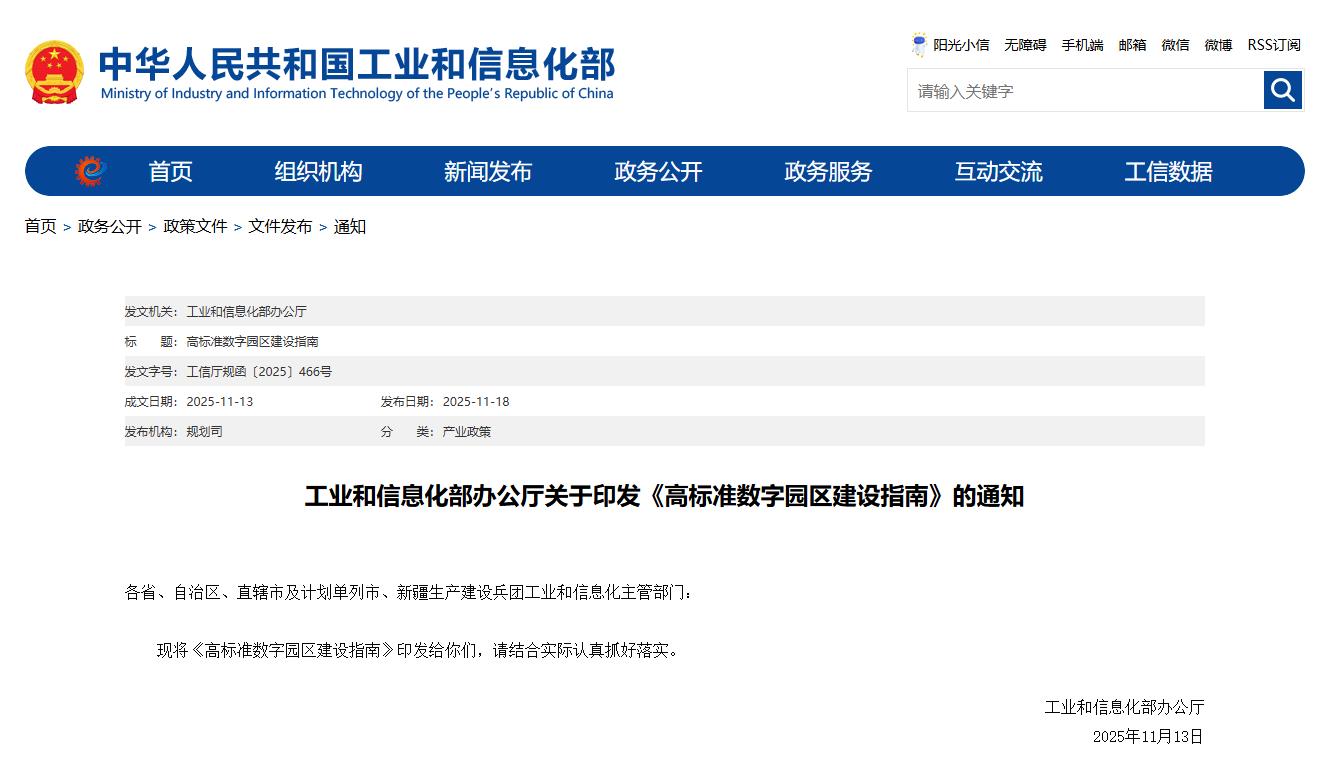Click the 无障碍 accessibility link
The height and width of the screenshot is (766, 1332).
tap(1025, 45)
